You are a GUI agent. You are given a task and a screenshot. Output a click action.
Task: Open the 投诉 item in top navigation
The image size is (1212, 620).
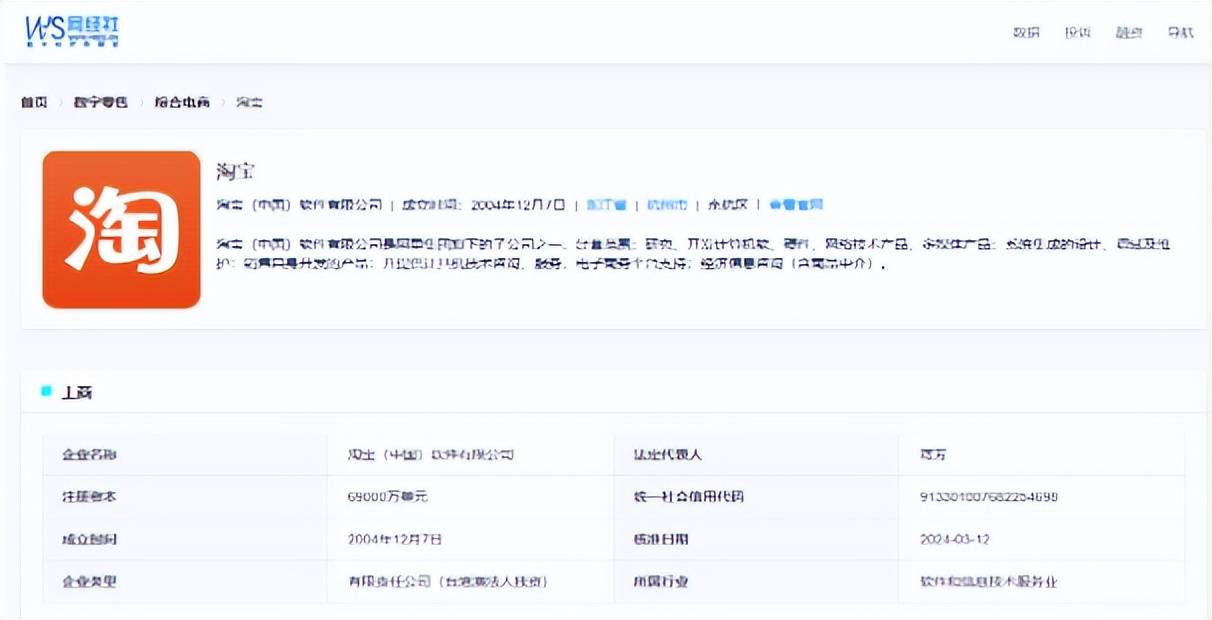(x=1077, y=32)
